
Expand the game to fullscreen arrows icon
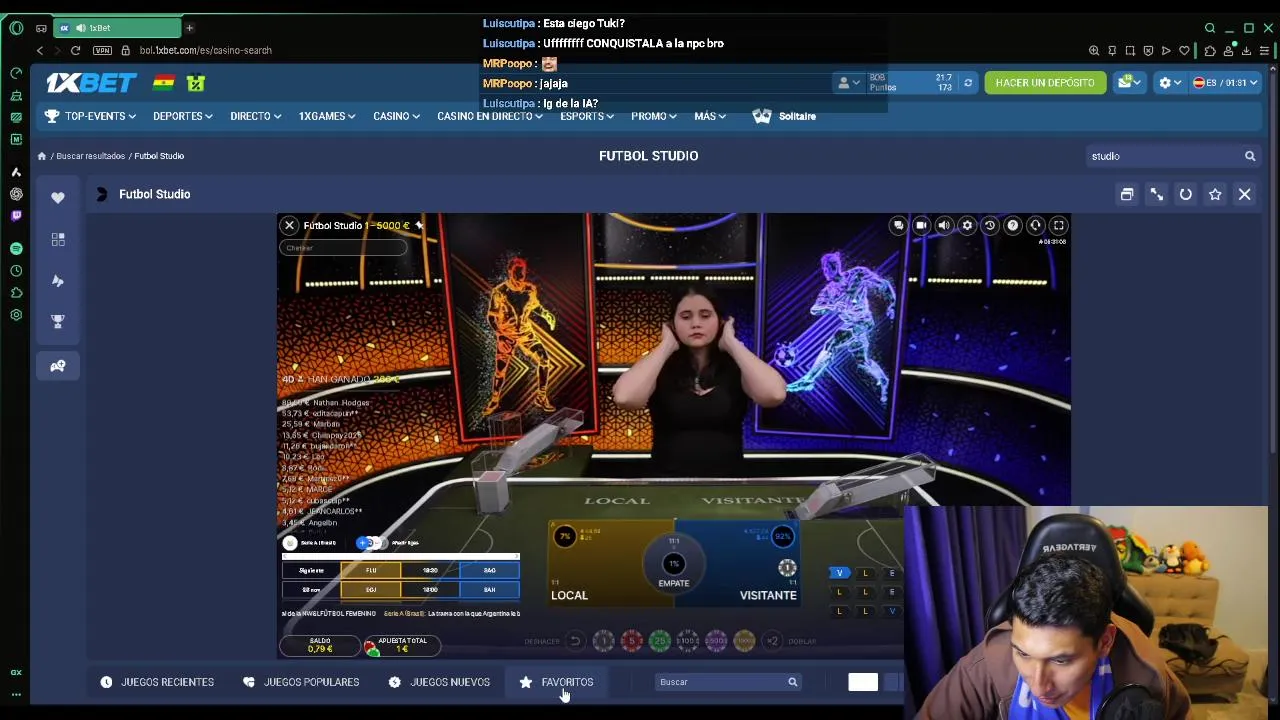pos(1156,194)
